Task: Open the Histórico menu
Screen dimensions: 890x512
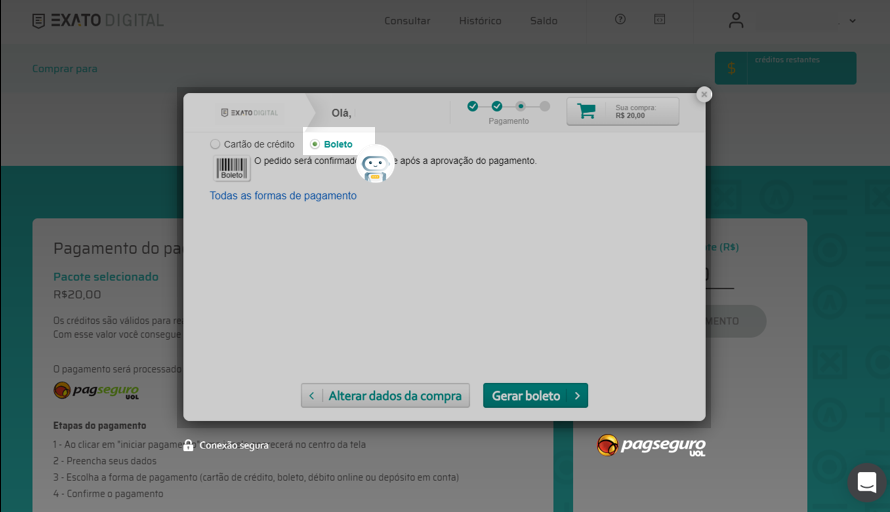Action: click(x=480, y=21)
